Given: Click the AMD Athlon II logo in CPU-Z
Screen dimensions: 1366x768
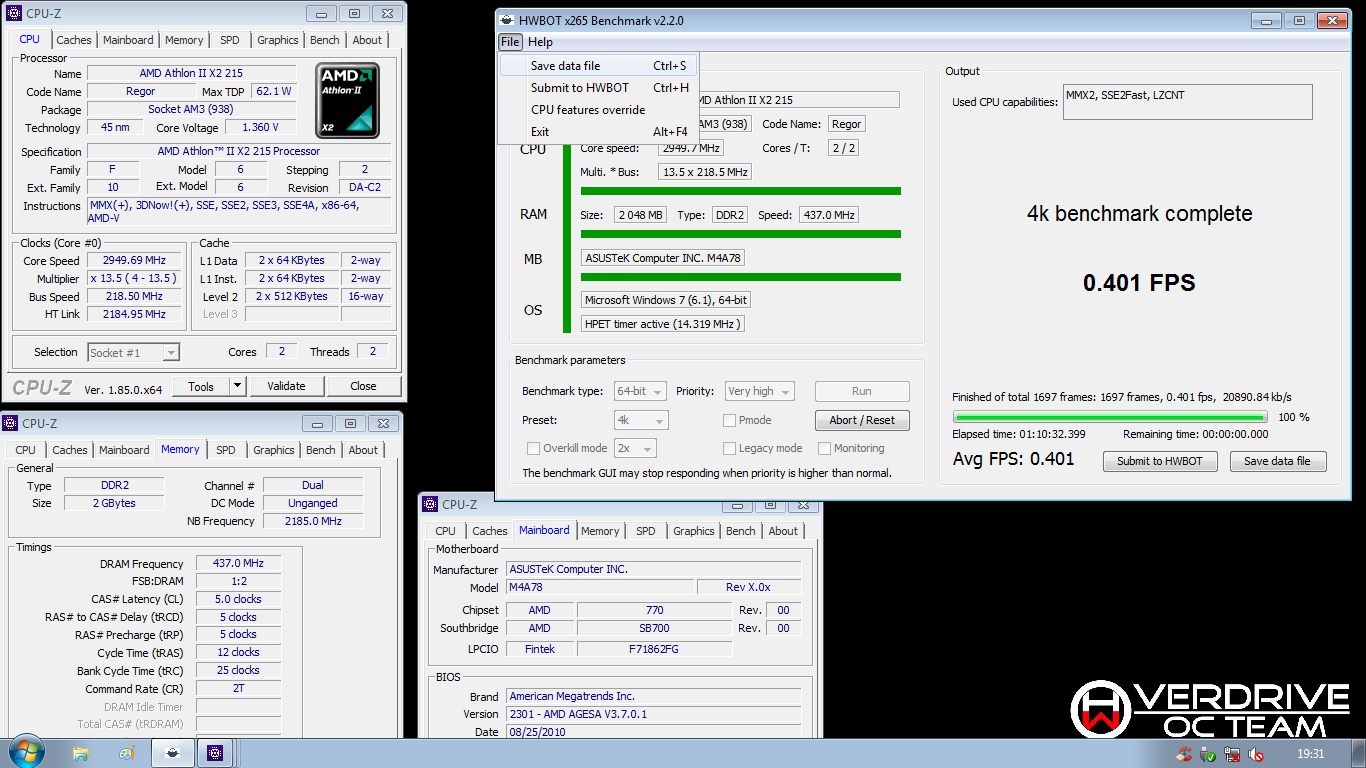Looking at the screenshot, I should tap(348, 100).
